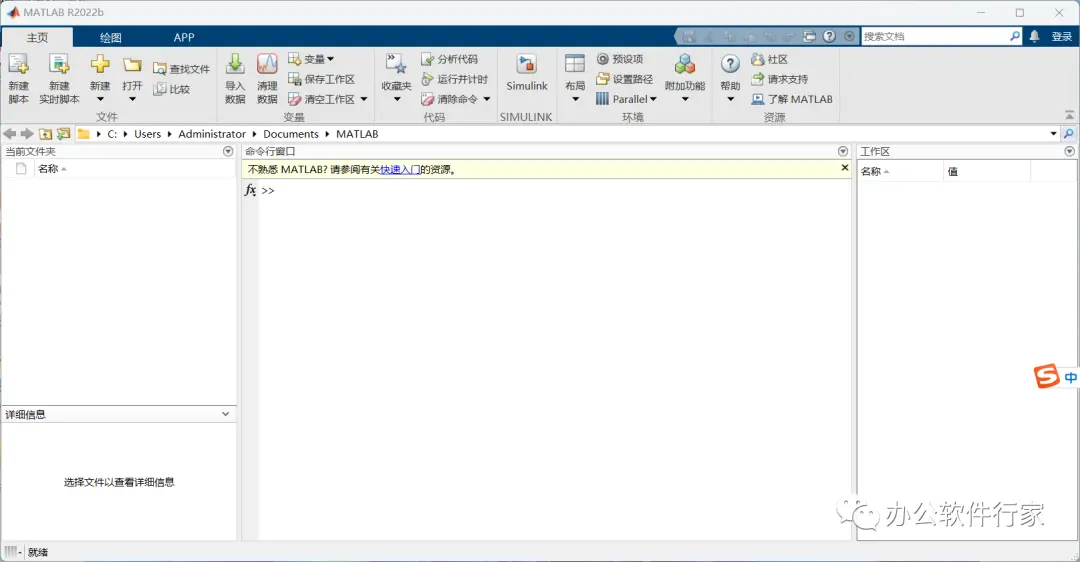Click the 新建脚本 (New Script) icon
This screenshot has height=562, width=1080.
tap(18, 66)
